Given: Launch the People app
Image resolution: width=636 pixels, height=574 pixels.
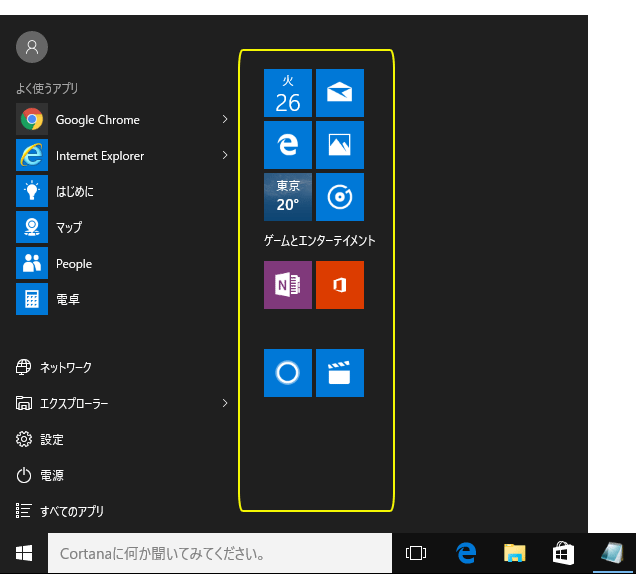Looking at the screenshot, I should pos(122,263).
